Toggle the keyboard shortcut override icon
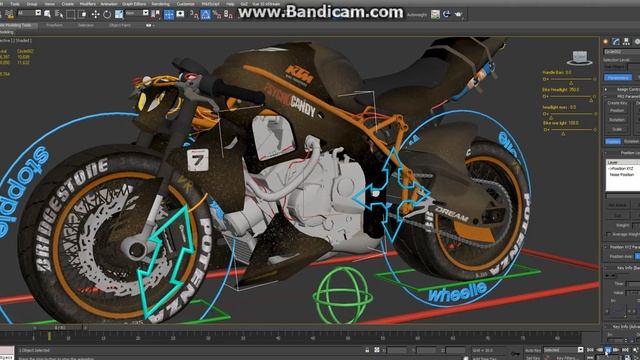The image size is (640, 360). pos(180,14)
